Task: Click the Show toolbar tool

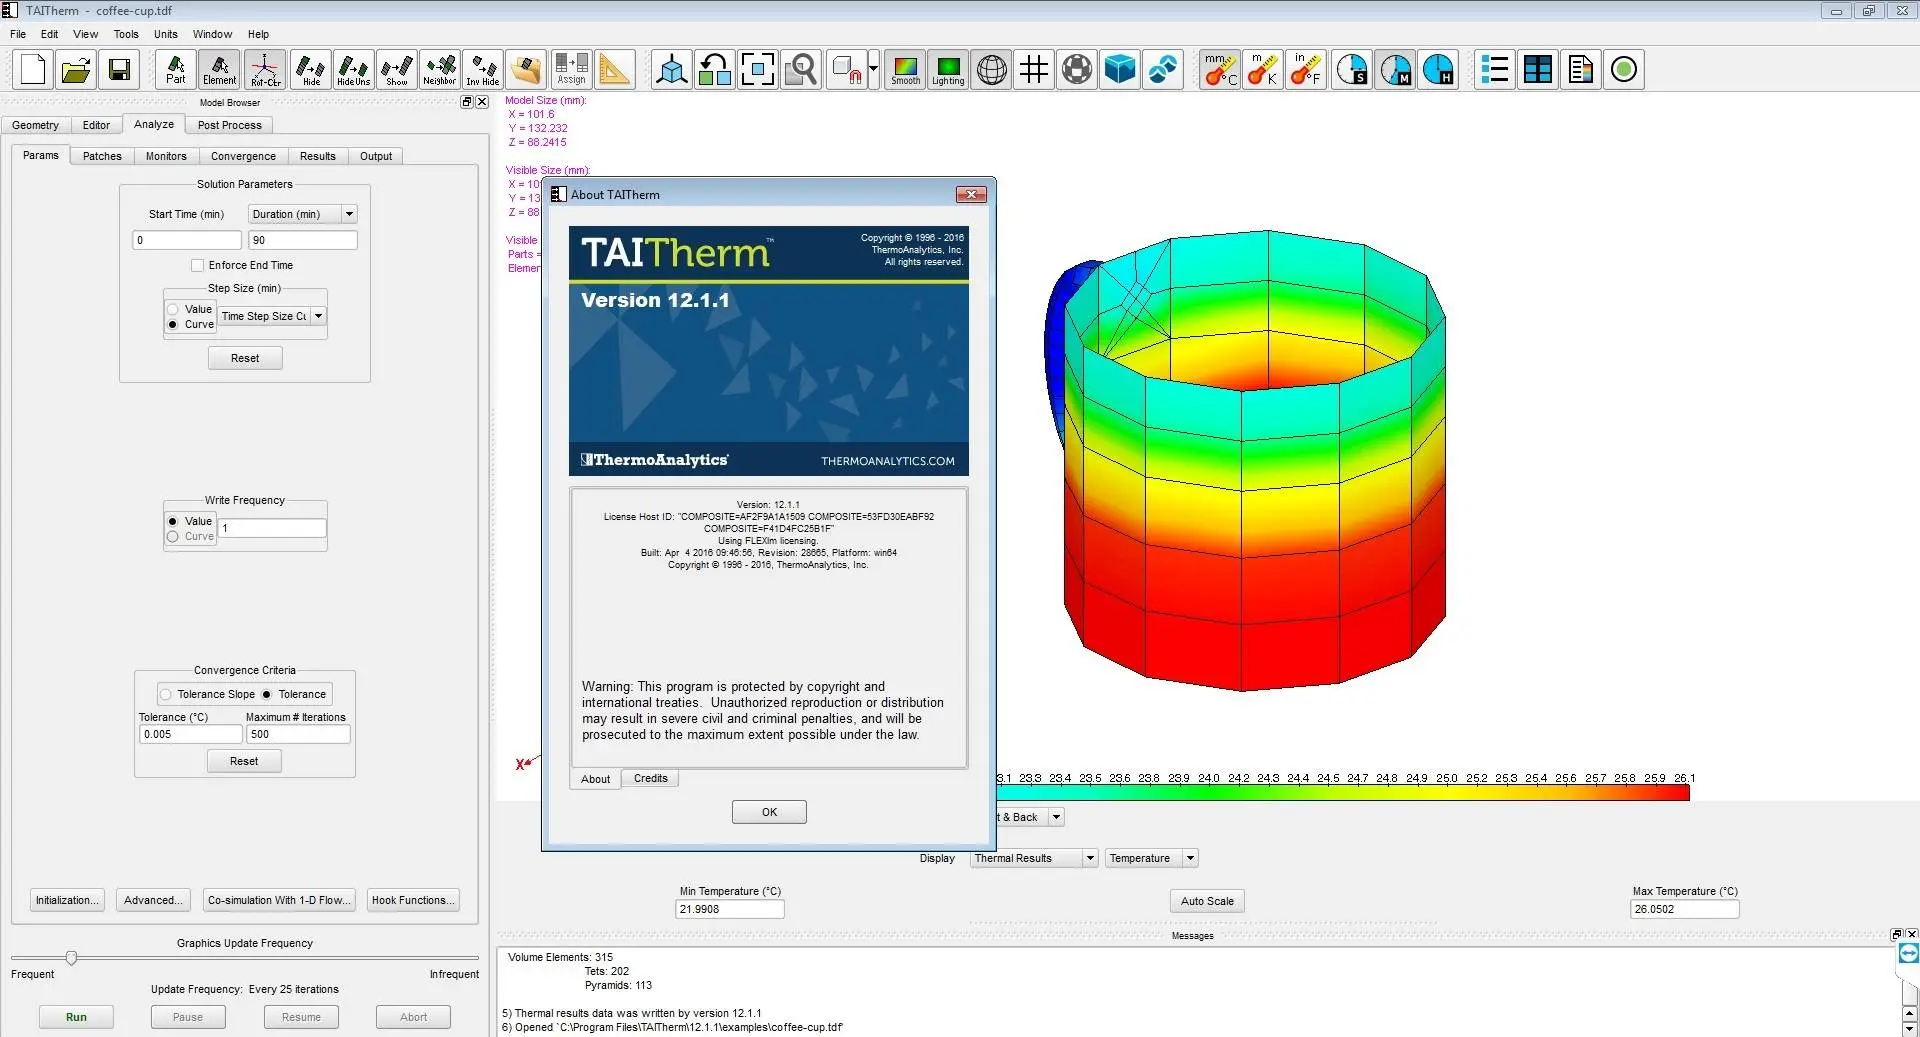Action: point(397,70)
